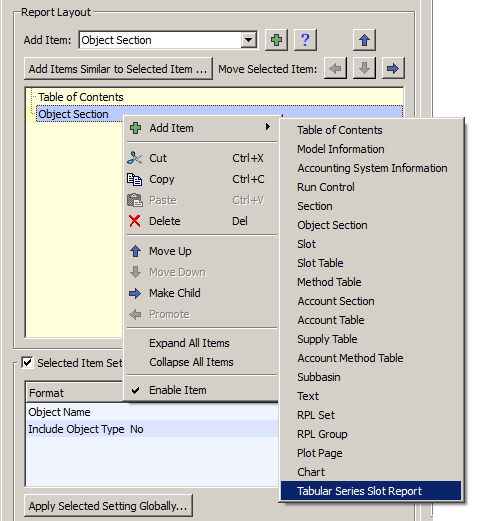
Task: Toggle the Selected Item Settings checkbox
Action: pos(27,362)
